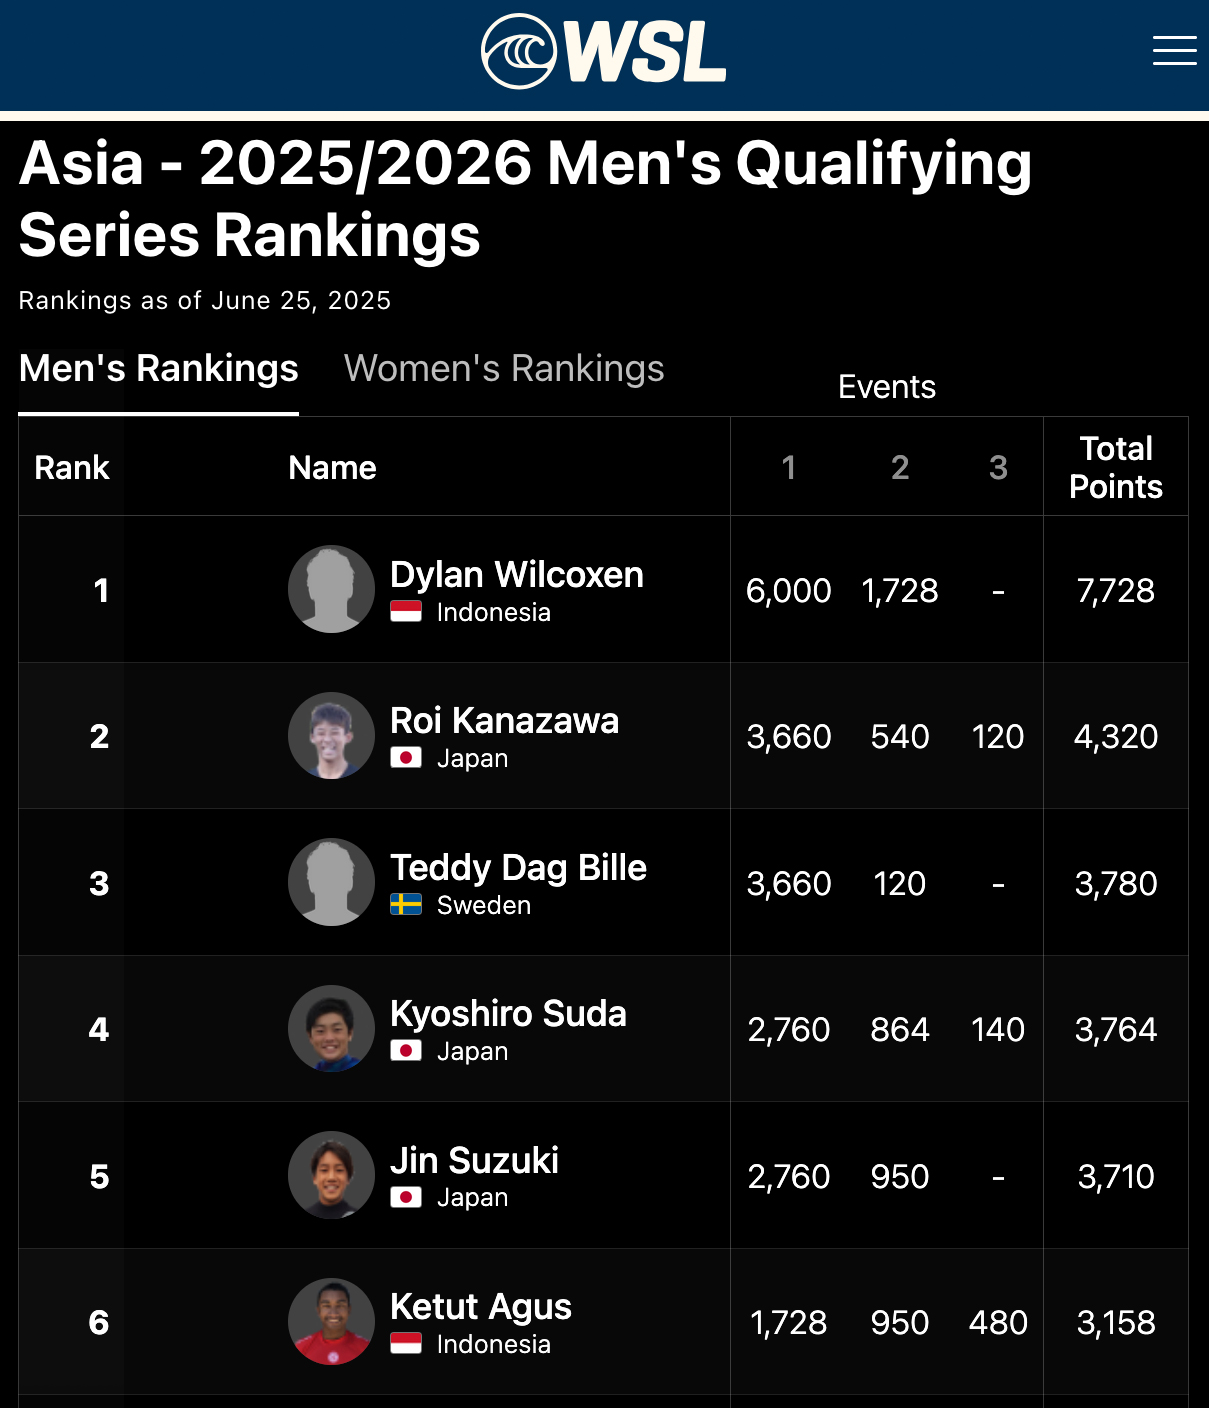Click Ketut Agus's profile photo
Image resolution: width=1209 pixels, height=1408 pixels.
332,1322
